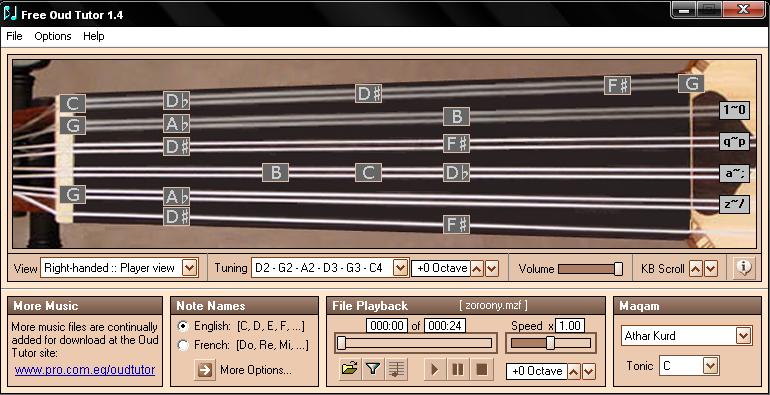Screen dimensions: 770x395
Task: Stop the file playback
Action: tap(482, 368)
